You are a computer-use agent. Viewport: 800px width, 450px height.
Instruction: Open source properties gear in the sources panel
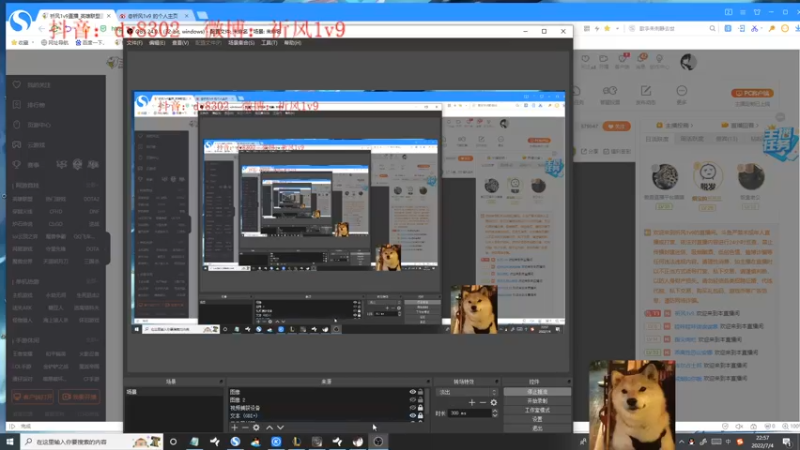pos(256,428)
